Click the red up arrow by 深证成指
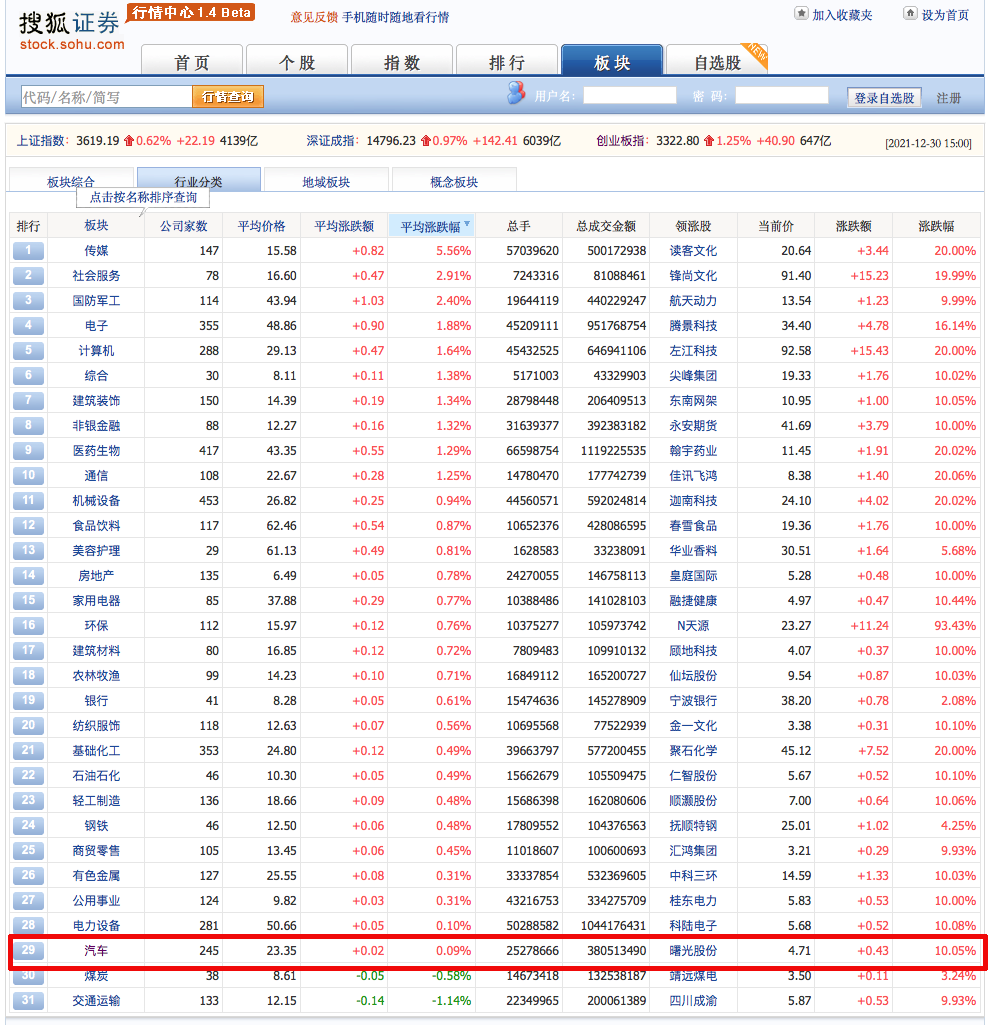This screenshot has width=993, height=1025. (426, 141)
